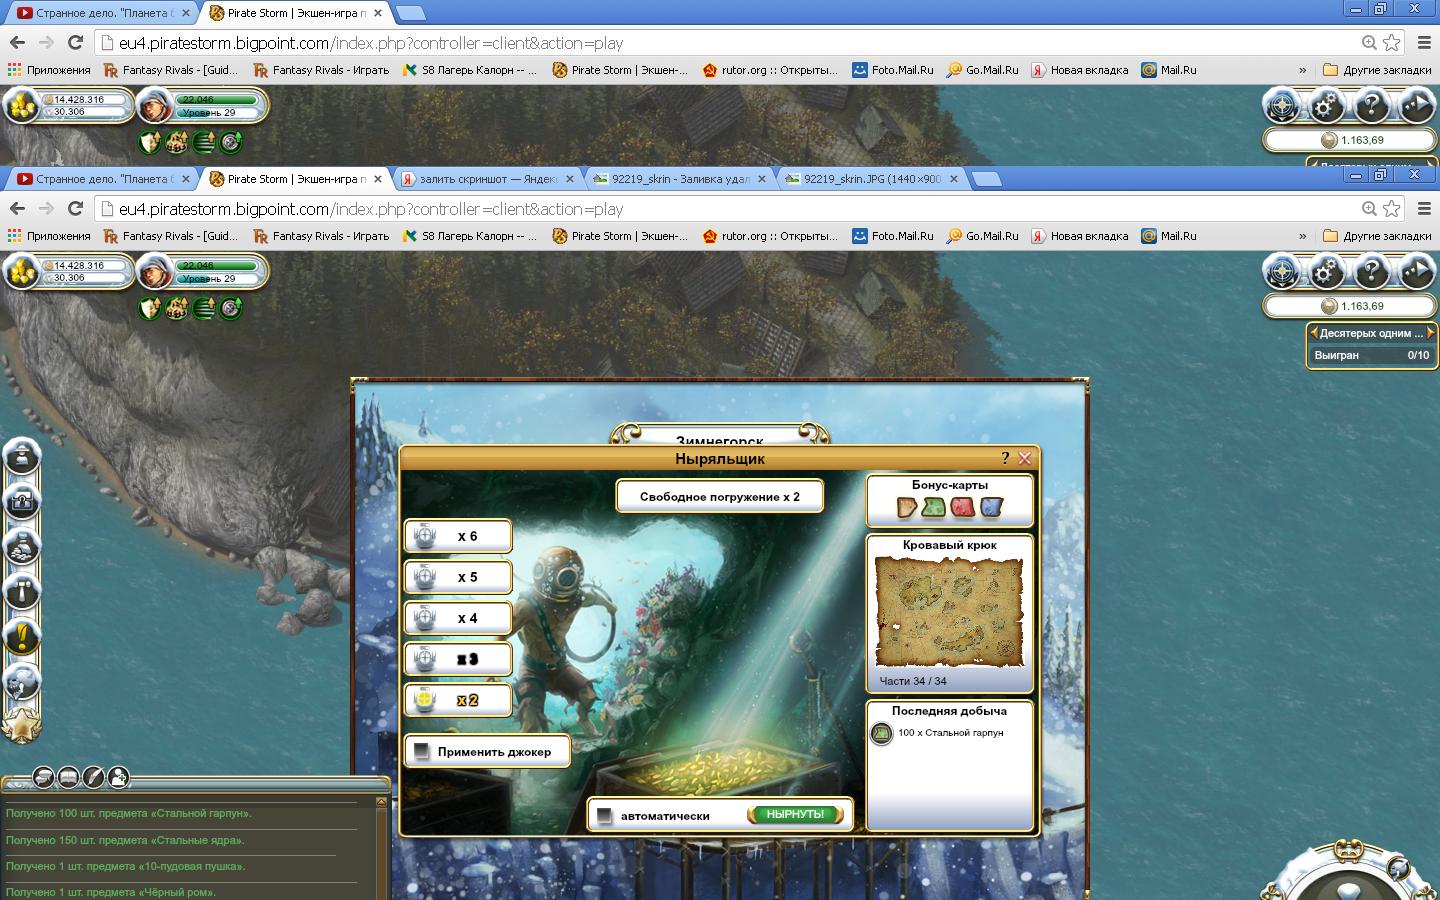Open the book icon above the chat log

(68, 776)
